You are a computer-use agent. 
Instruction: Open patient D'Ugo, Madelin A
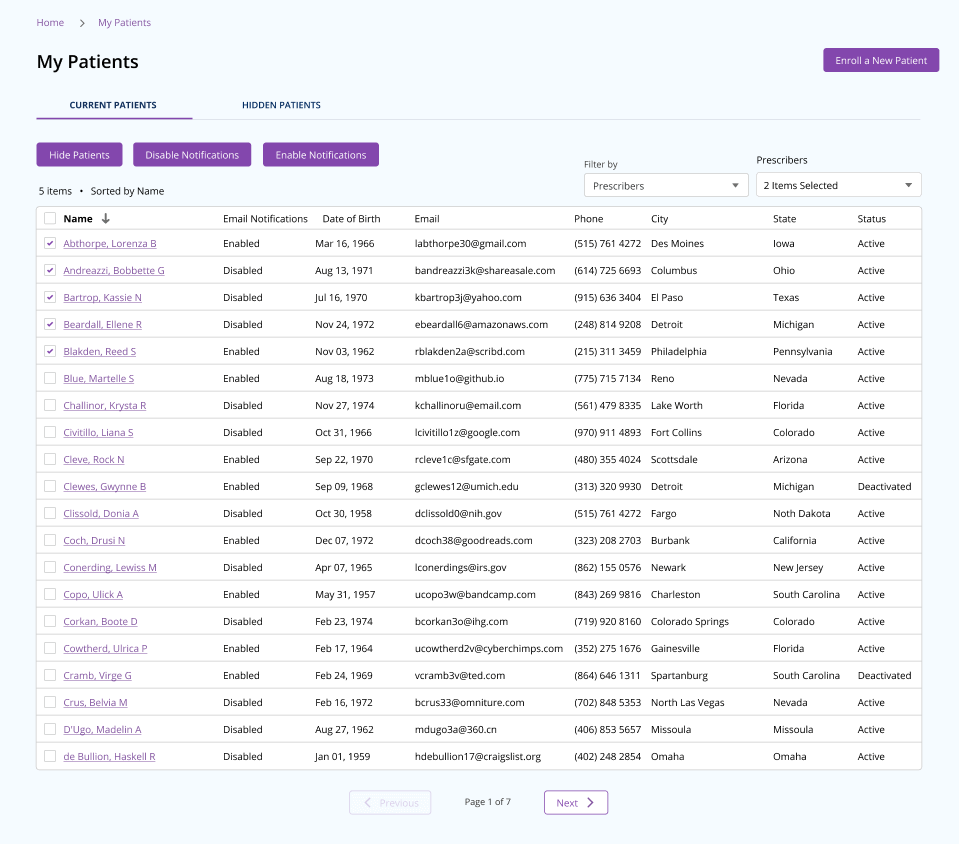pos(102,729)
